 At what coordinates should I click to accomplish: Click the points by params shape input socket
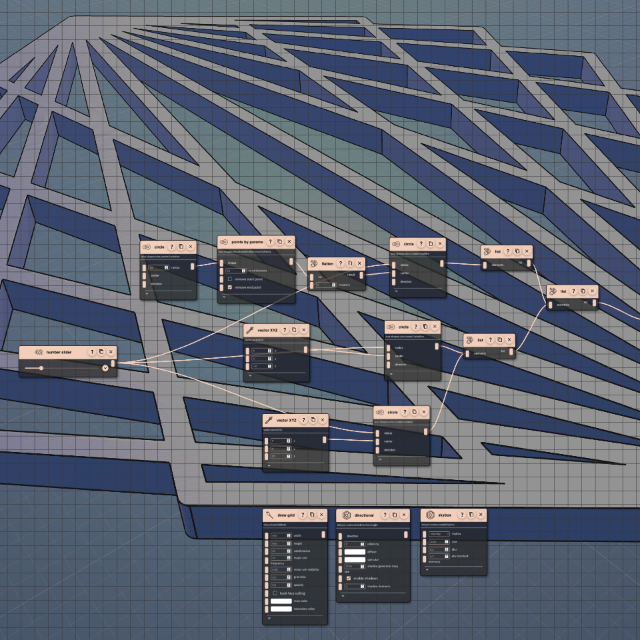click(222, 263)
